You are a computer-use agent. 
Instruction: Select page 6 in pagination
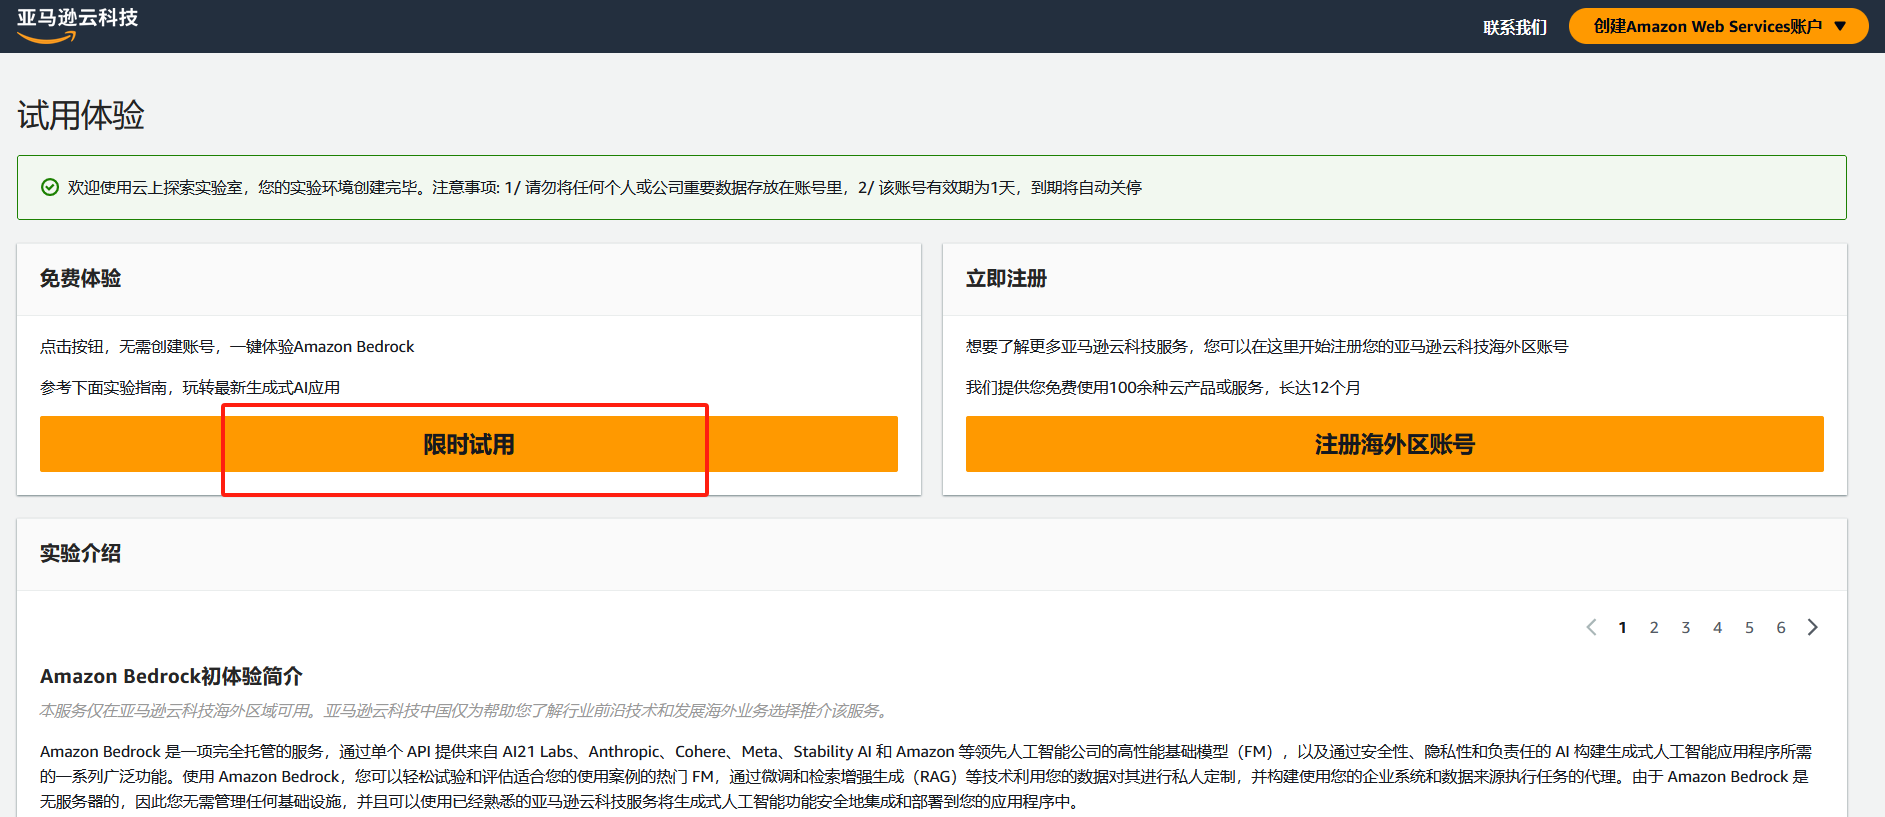pos(1781,627)
